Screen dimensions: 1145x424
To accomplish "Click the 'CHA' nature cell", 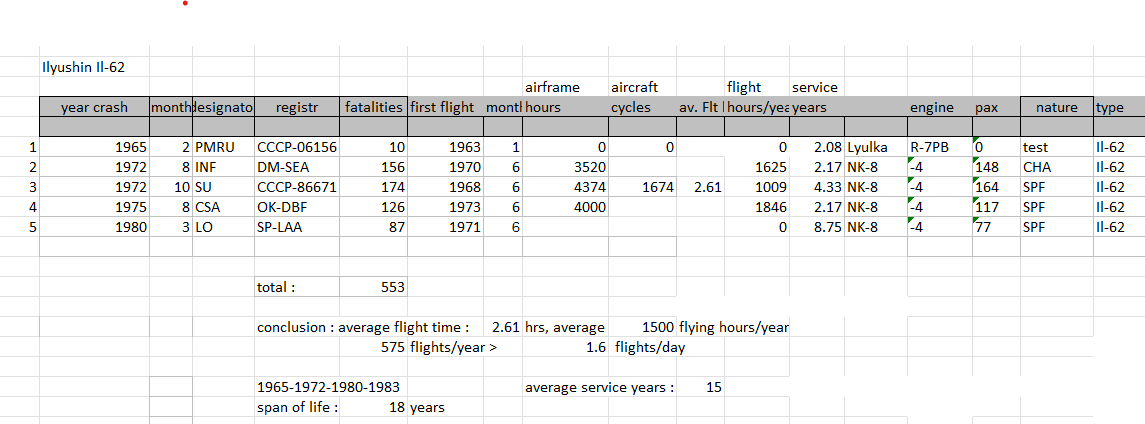I will tap(1057, 167).
